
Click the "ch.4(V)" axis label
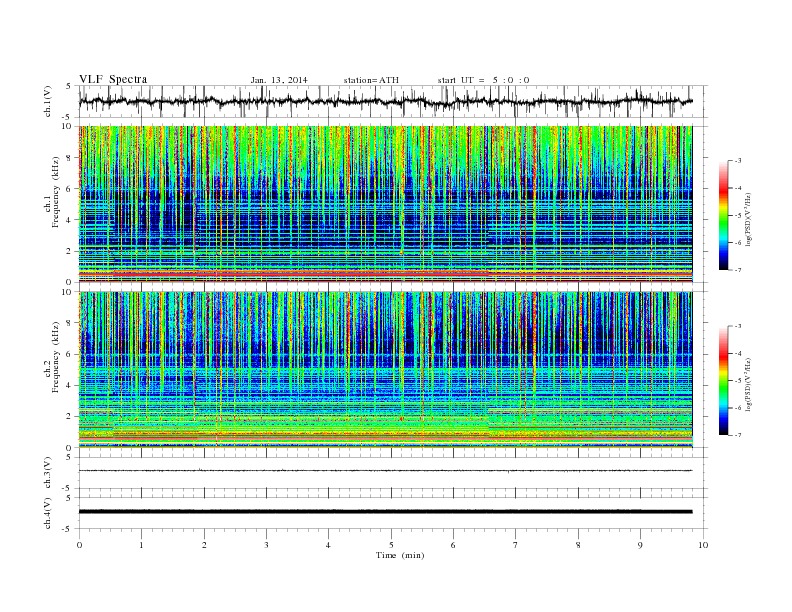coord(48,513)
